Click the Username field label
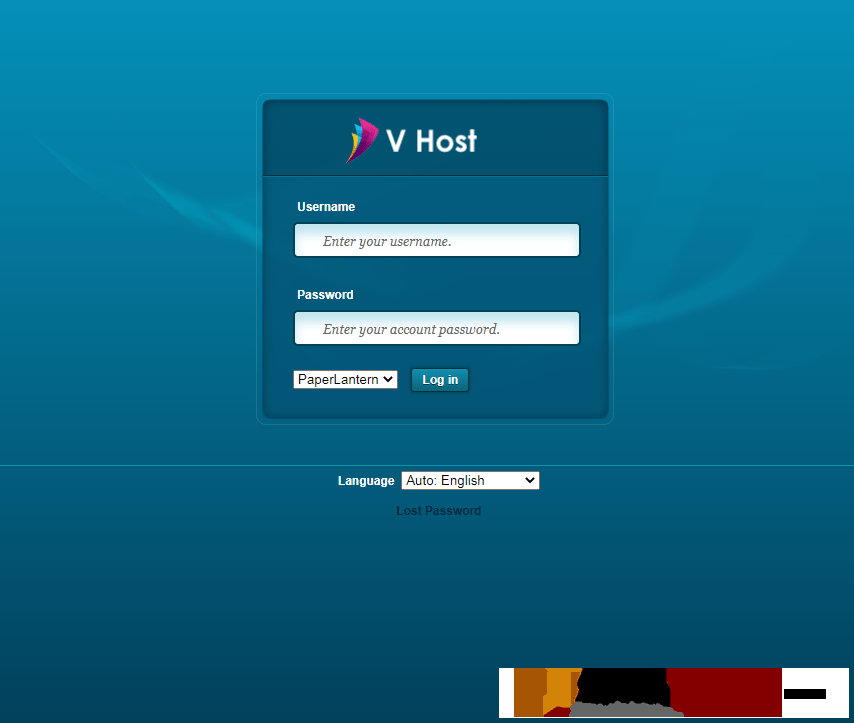The width and height of the screenshot is (854, 723). pos(326,207)
